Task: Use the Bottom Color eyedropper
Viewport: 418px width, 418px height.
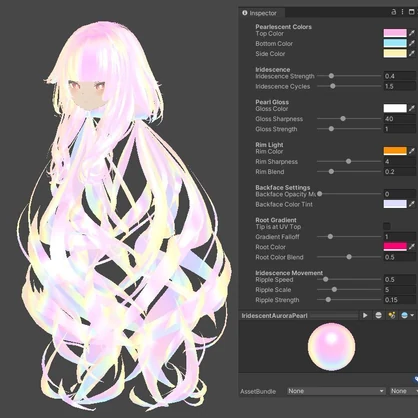Action: [412, 43]
